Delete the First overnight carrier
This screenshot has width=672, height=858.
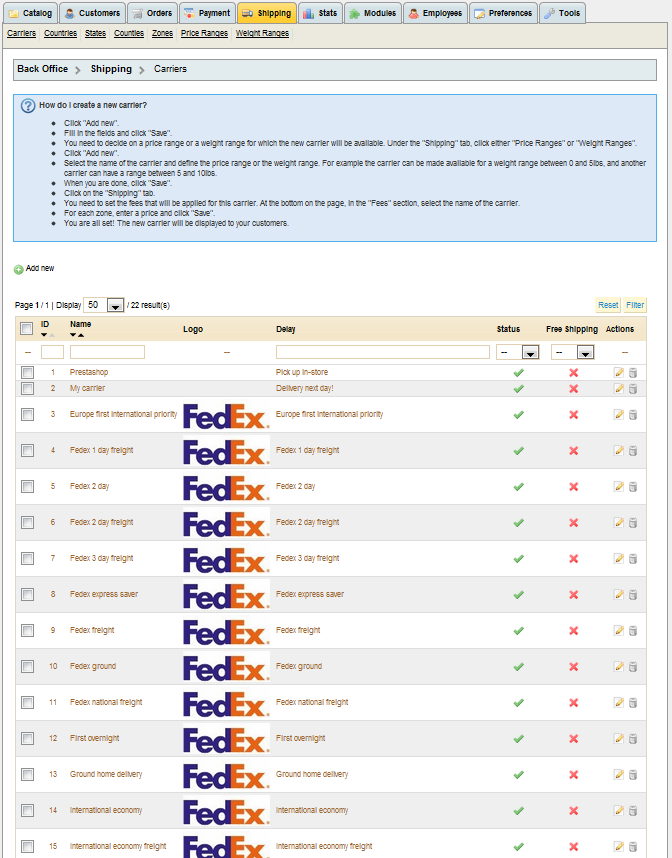click(633, 739)
